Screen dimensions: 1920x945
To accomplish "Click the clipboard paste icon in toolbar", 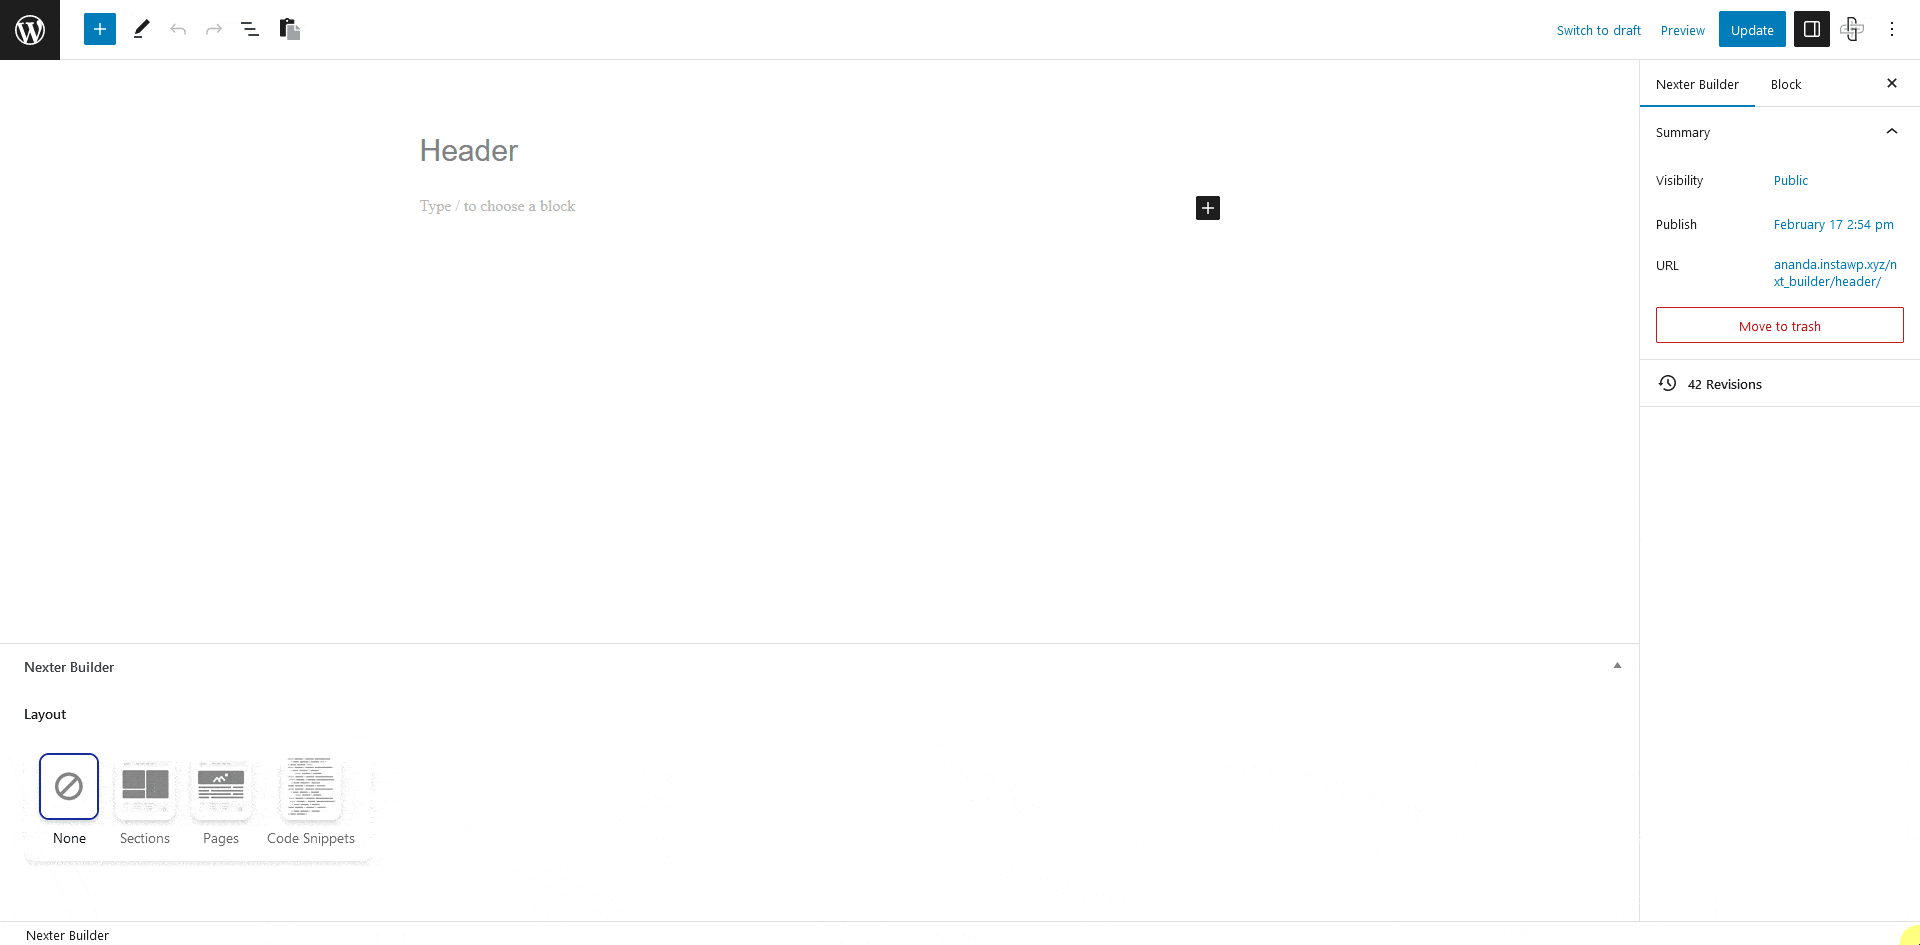I will click(x=290, y=29).
